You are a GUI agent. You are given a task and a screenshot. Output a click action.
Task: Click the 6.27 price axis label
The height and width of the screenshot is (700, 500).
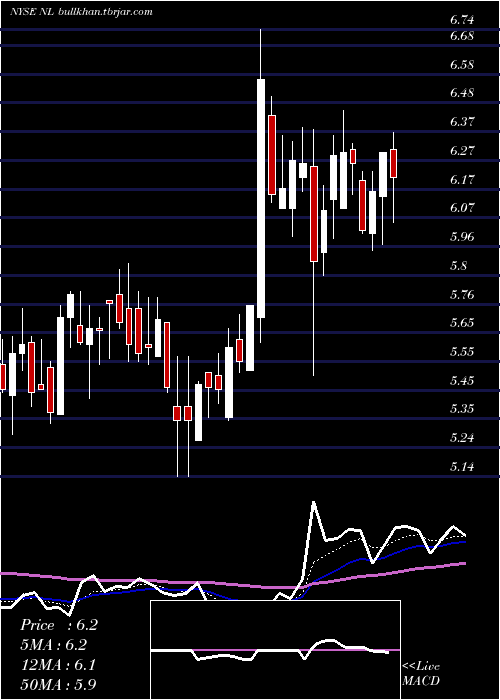[x=462, y=151]
